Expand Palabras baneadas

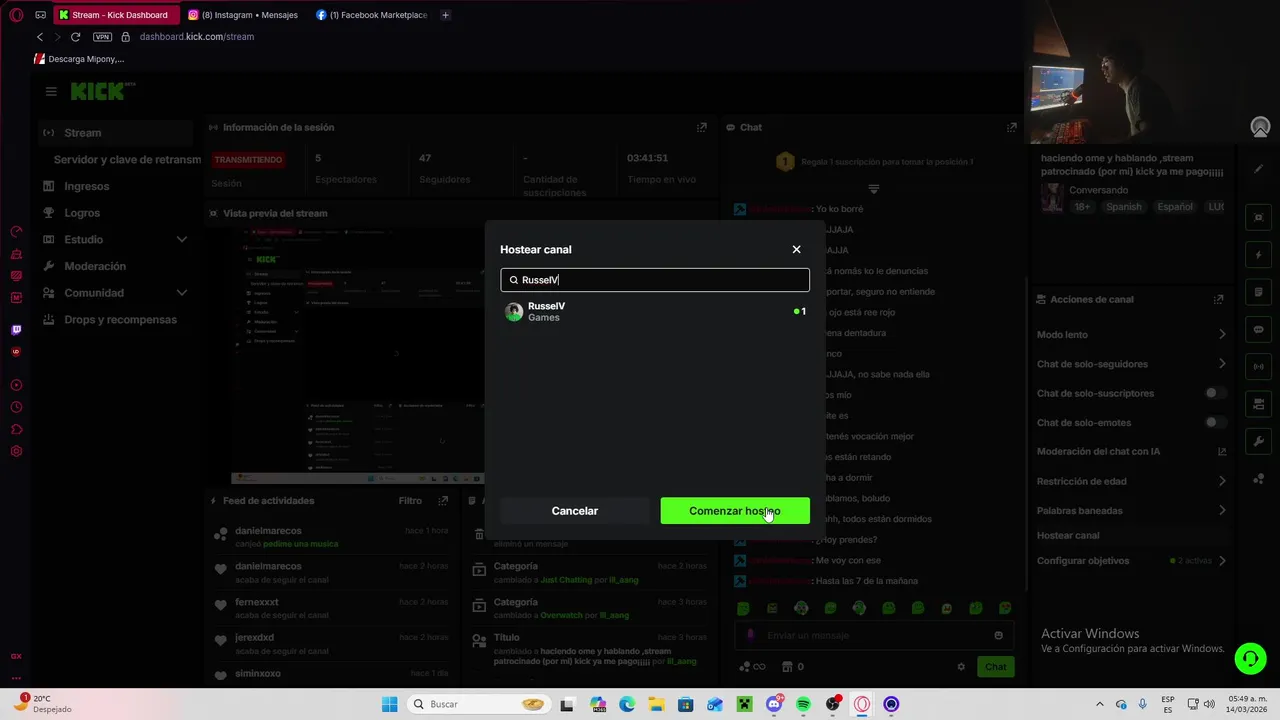click(x=1131, y=511)
